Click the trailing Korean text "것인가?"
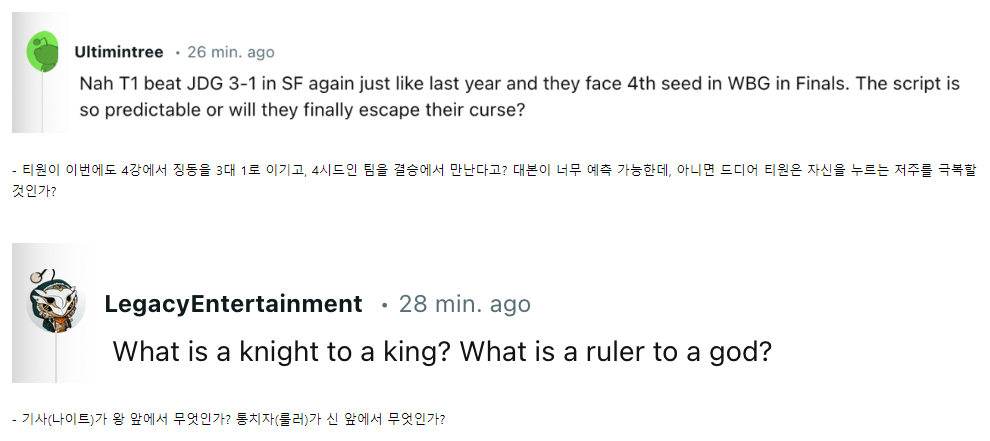Viewport: 990px width, 441px height. 34,192
